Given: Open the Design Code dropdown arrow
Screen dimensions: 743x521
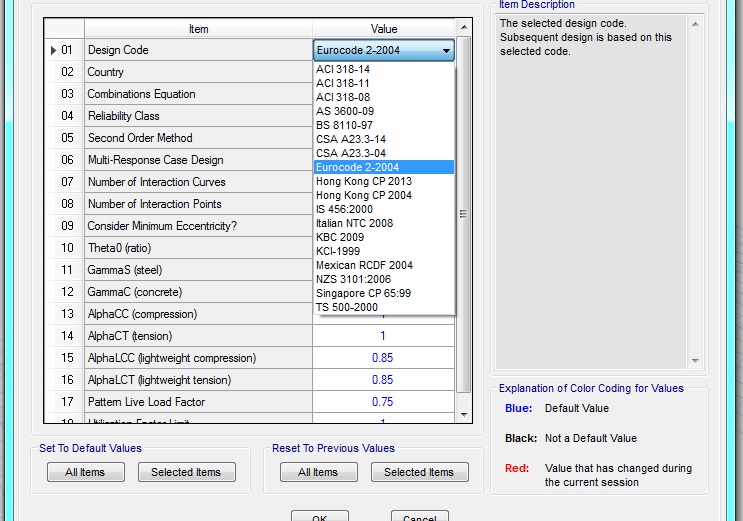Looking at the screenshot, I should (x=446, y=50).
